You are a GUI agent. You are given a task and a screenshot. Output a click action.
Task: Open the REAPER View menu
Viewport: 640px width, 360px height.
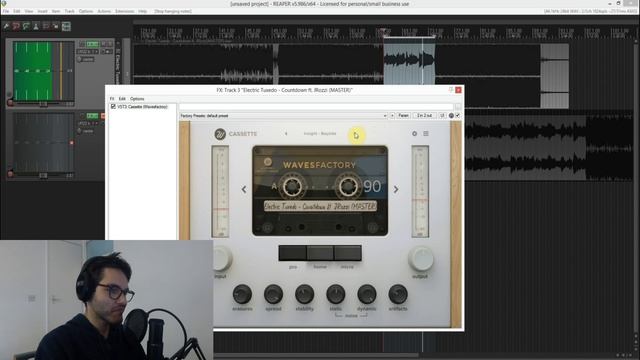(29, 11)
